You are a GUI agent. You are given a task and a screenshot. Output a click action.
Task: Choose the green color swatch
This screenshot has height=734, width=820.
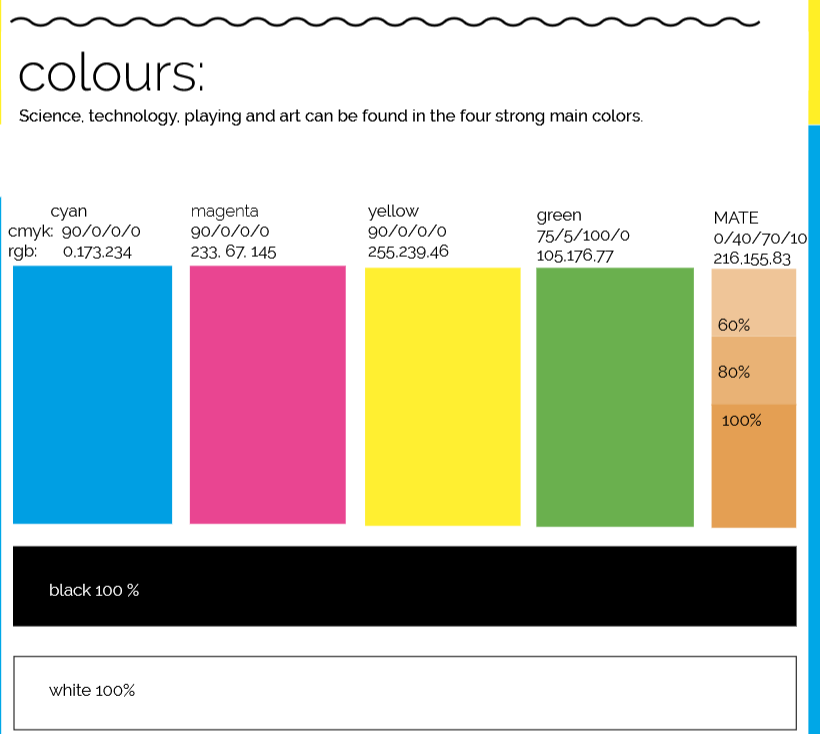[614, 396]
